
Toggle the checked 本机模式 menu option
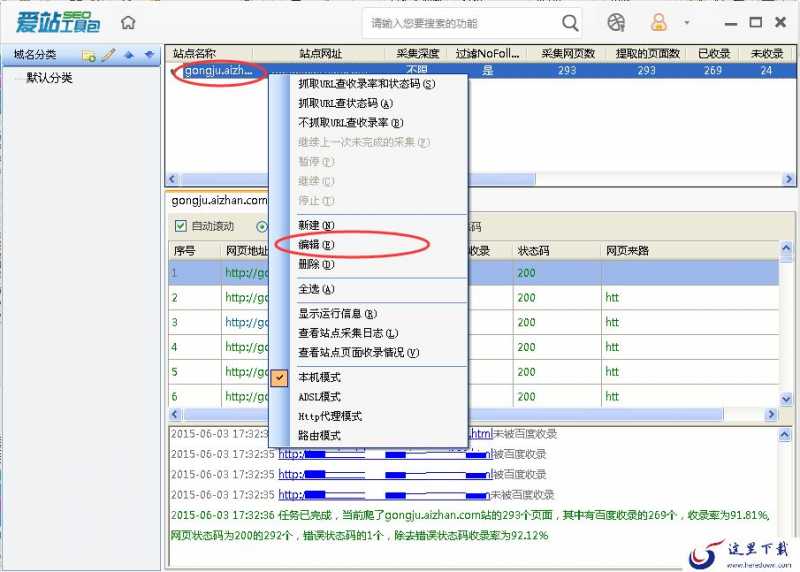368,377
